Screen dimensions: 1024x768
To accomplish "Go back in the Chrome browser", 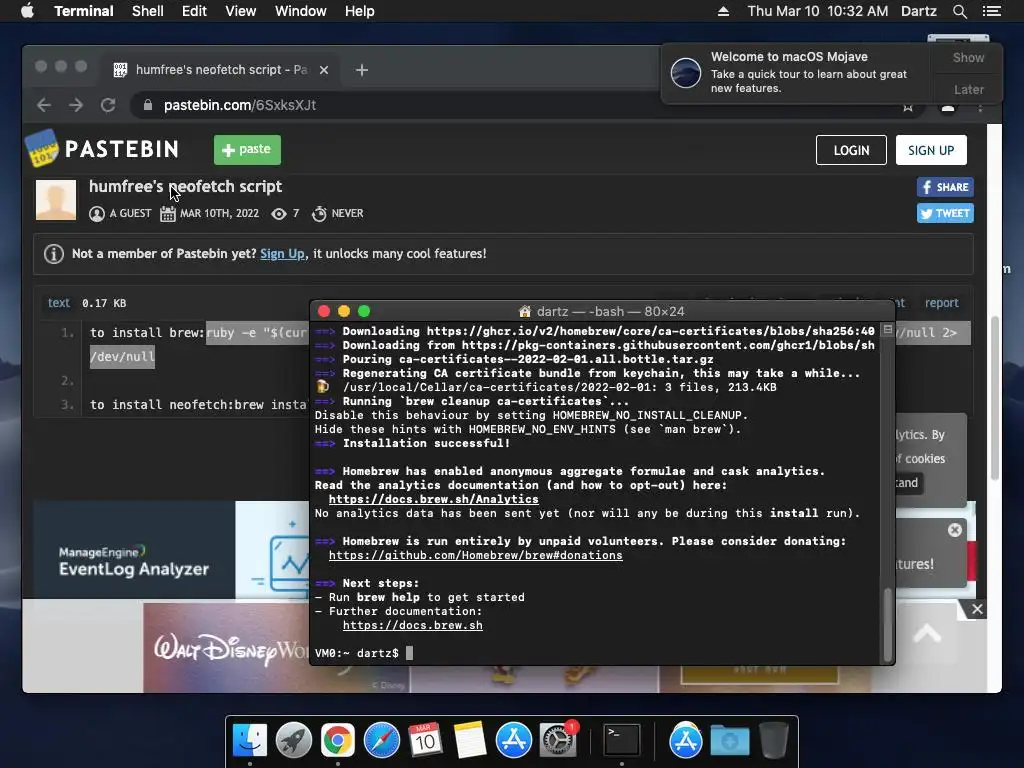I will (x=44, y=105).
